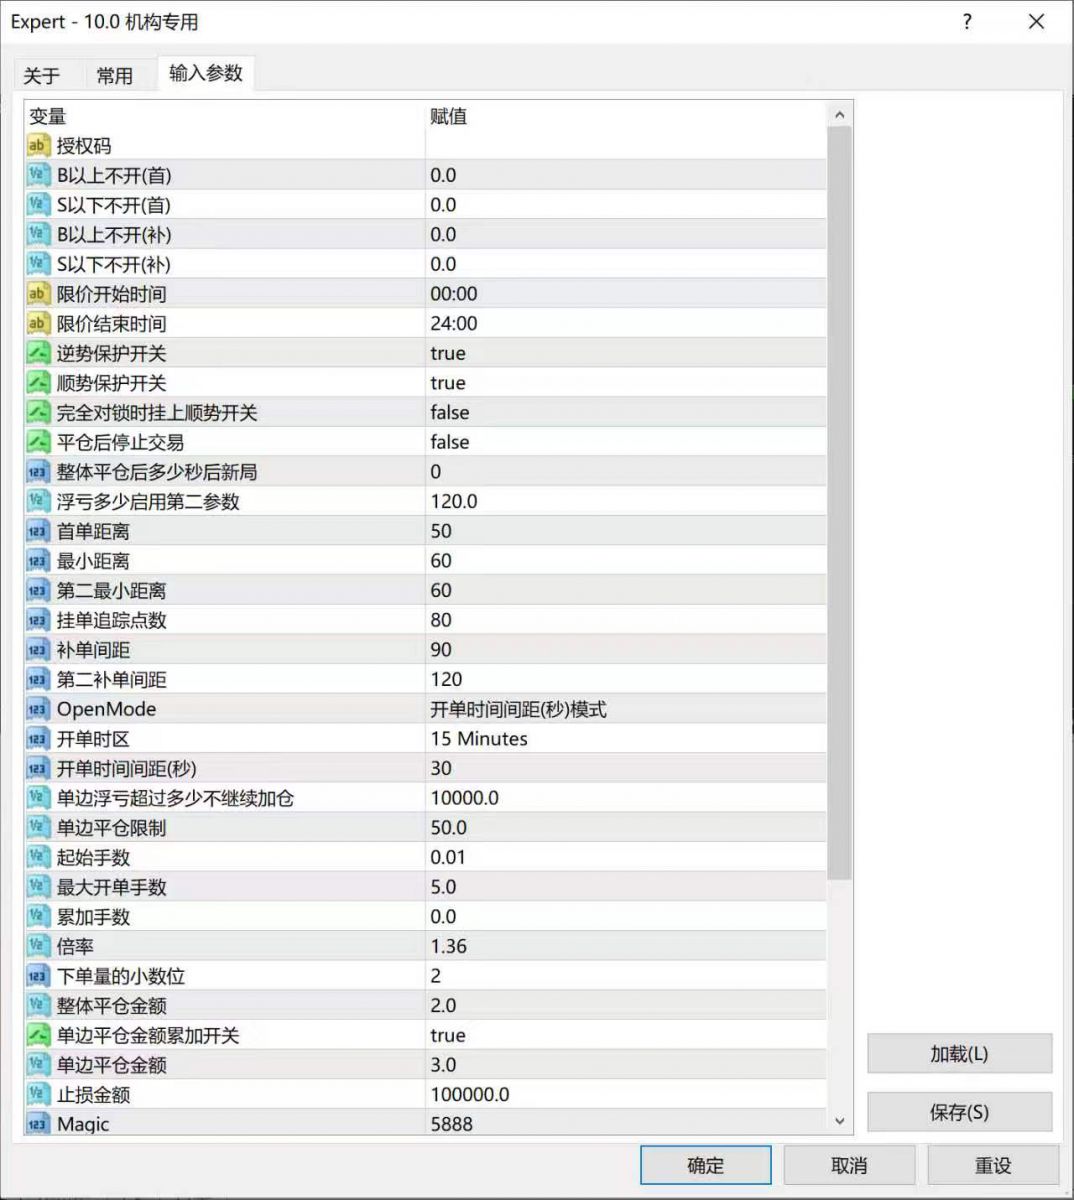Click the help question mark in title bar
Screen dimensions: 1074x1200
pyautogui.click(x=966, y=22)
